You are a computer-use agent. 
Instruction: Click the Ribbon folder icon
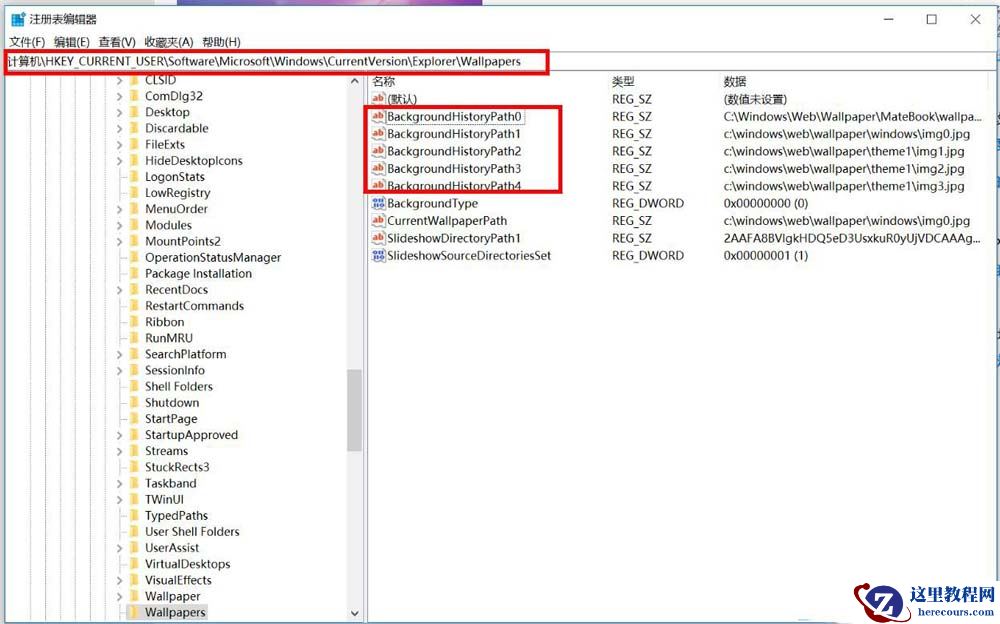(x=134, y=322)
